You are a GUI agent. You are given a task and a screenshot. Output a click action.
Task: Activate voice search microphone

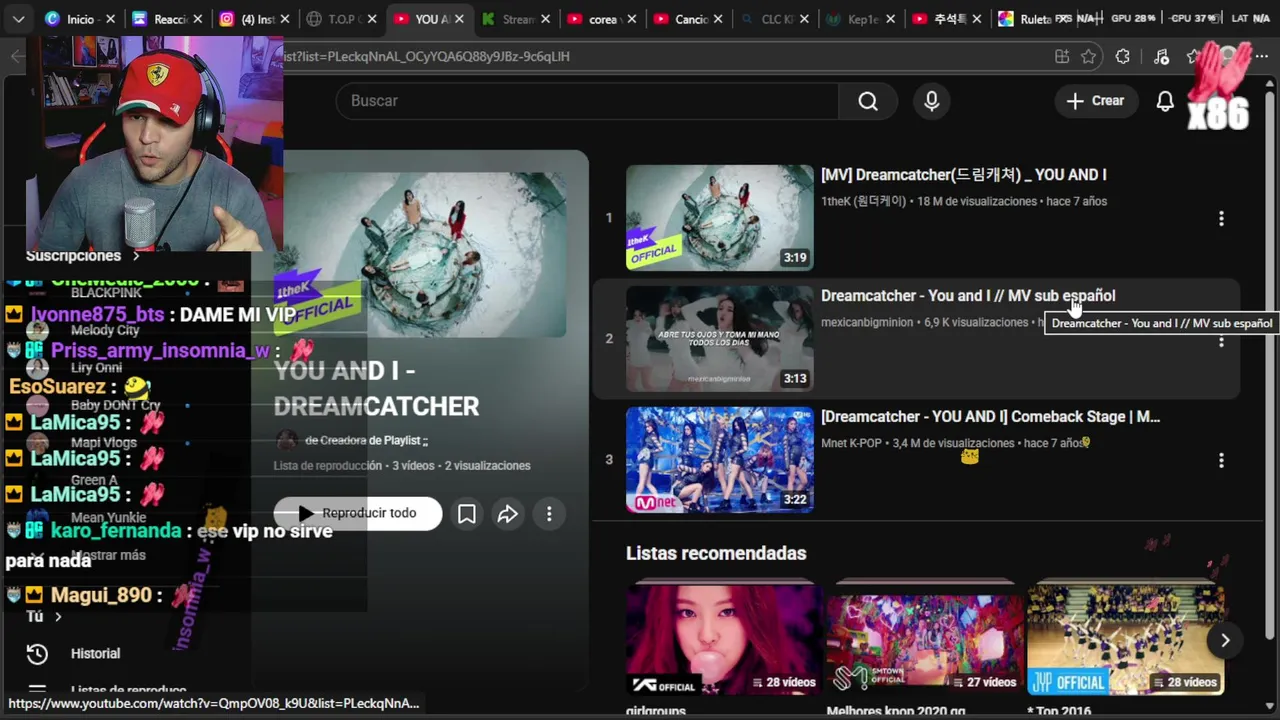click(932, 101)
